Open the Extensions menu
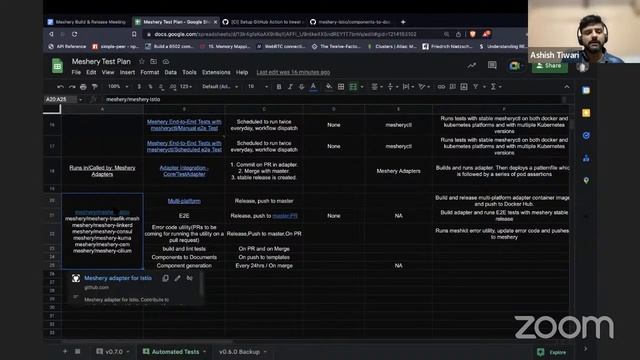This screenshot has width=640, height=360. (x=216, y=72)
